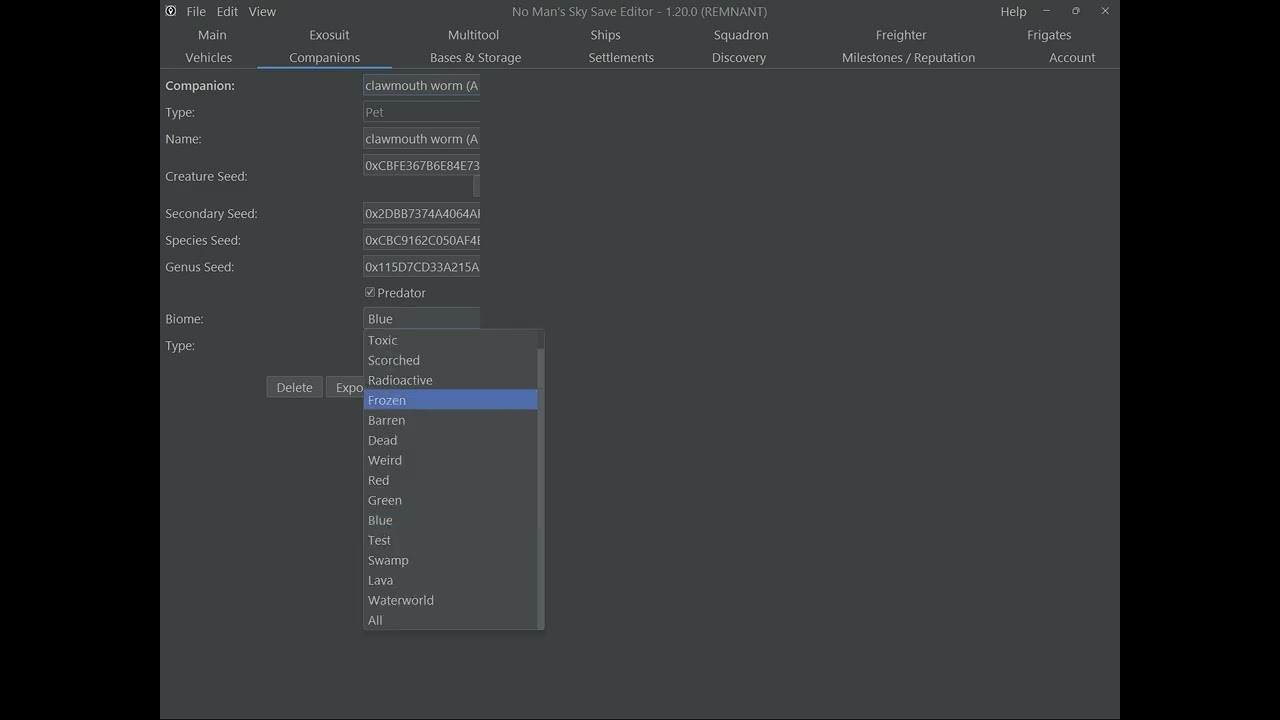Switch to the Multitool tab
The height and width of the screenshot is (720, 1280).
pos(473,35)
